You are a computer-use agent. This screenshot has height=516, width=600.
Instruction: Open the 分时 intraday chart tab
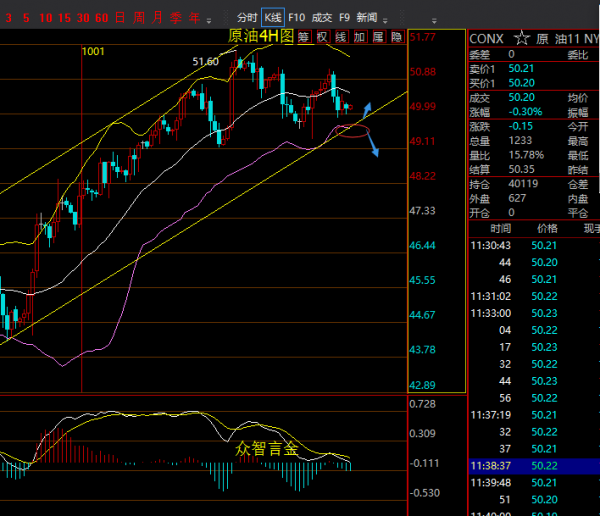point(247,18)
